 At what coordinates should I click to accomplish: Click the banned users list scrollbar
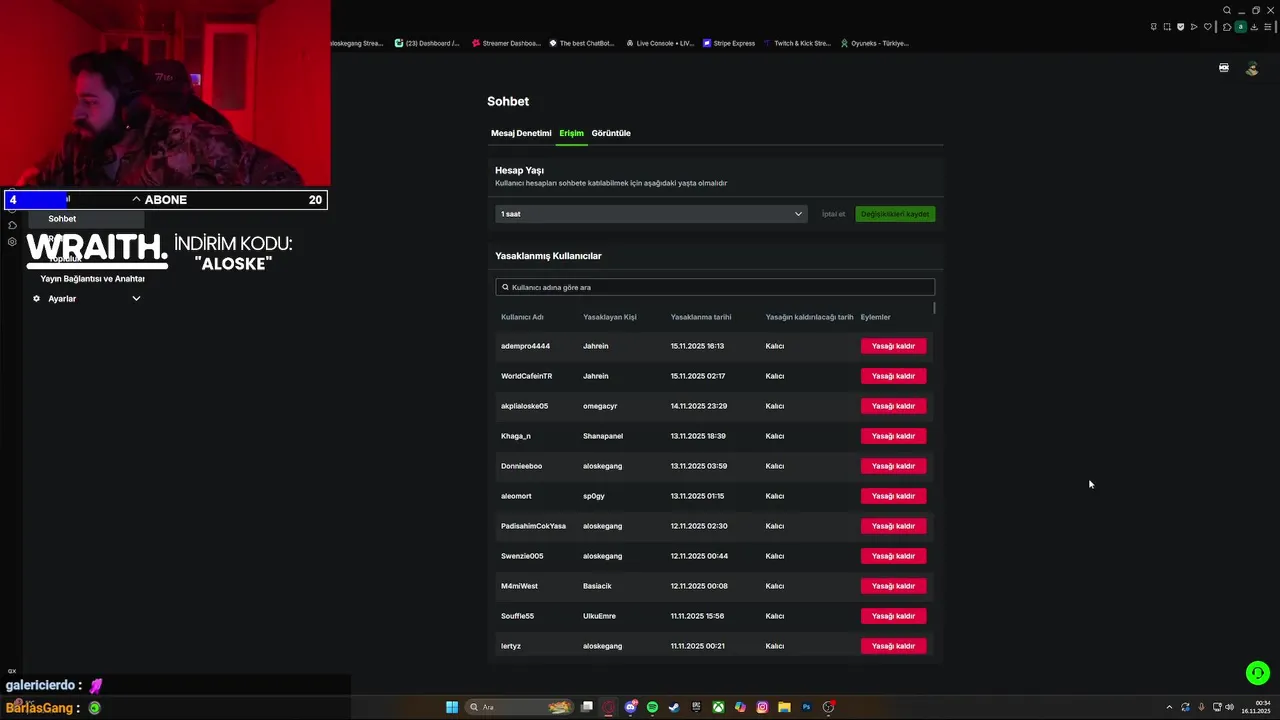coord(935,308)
